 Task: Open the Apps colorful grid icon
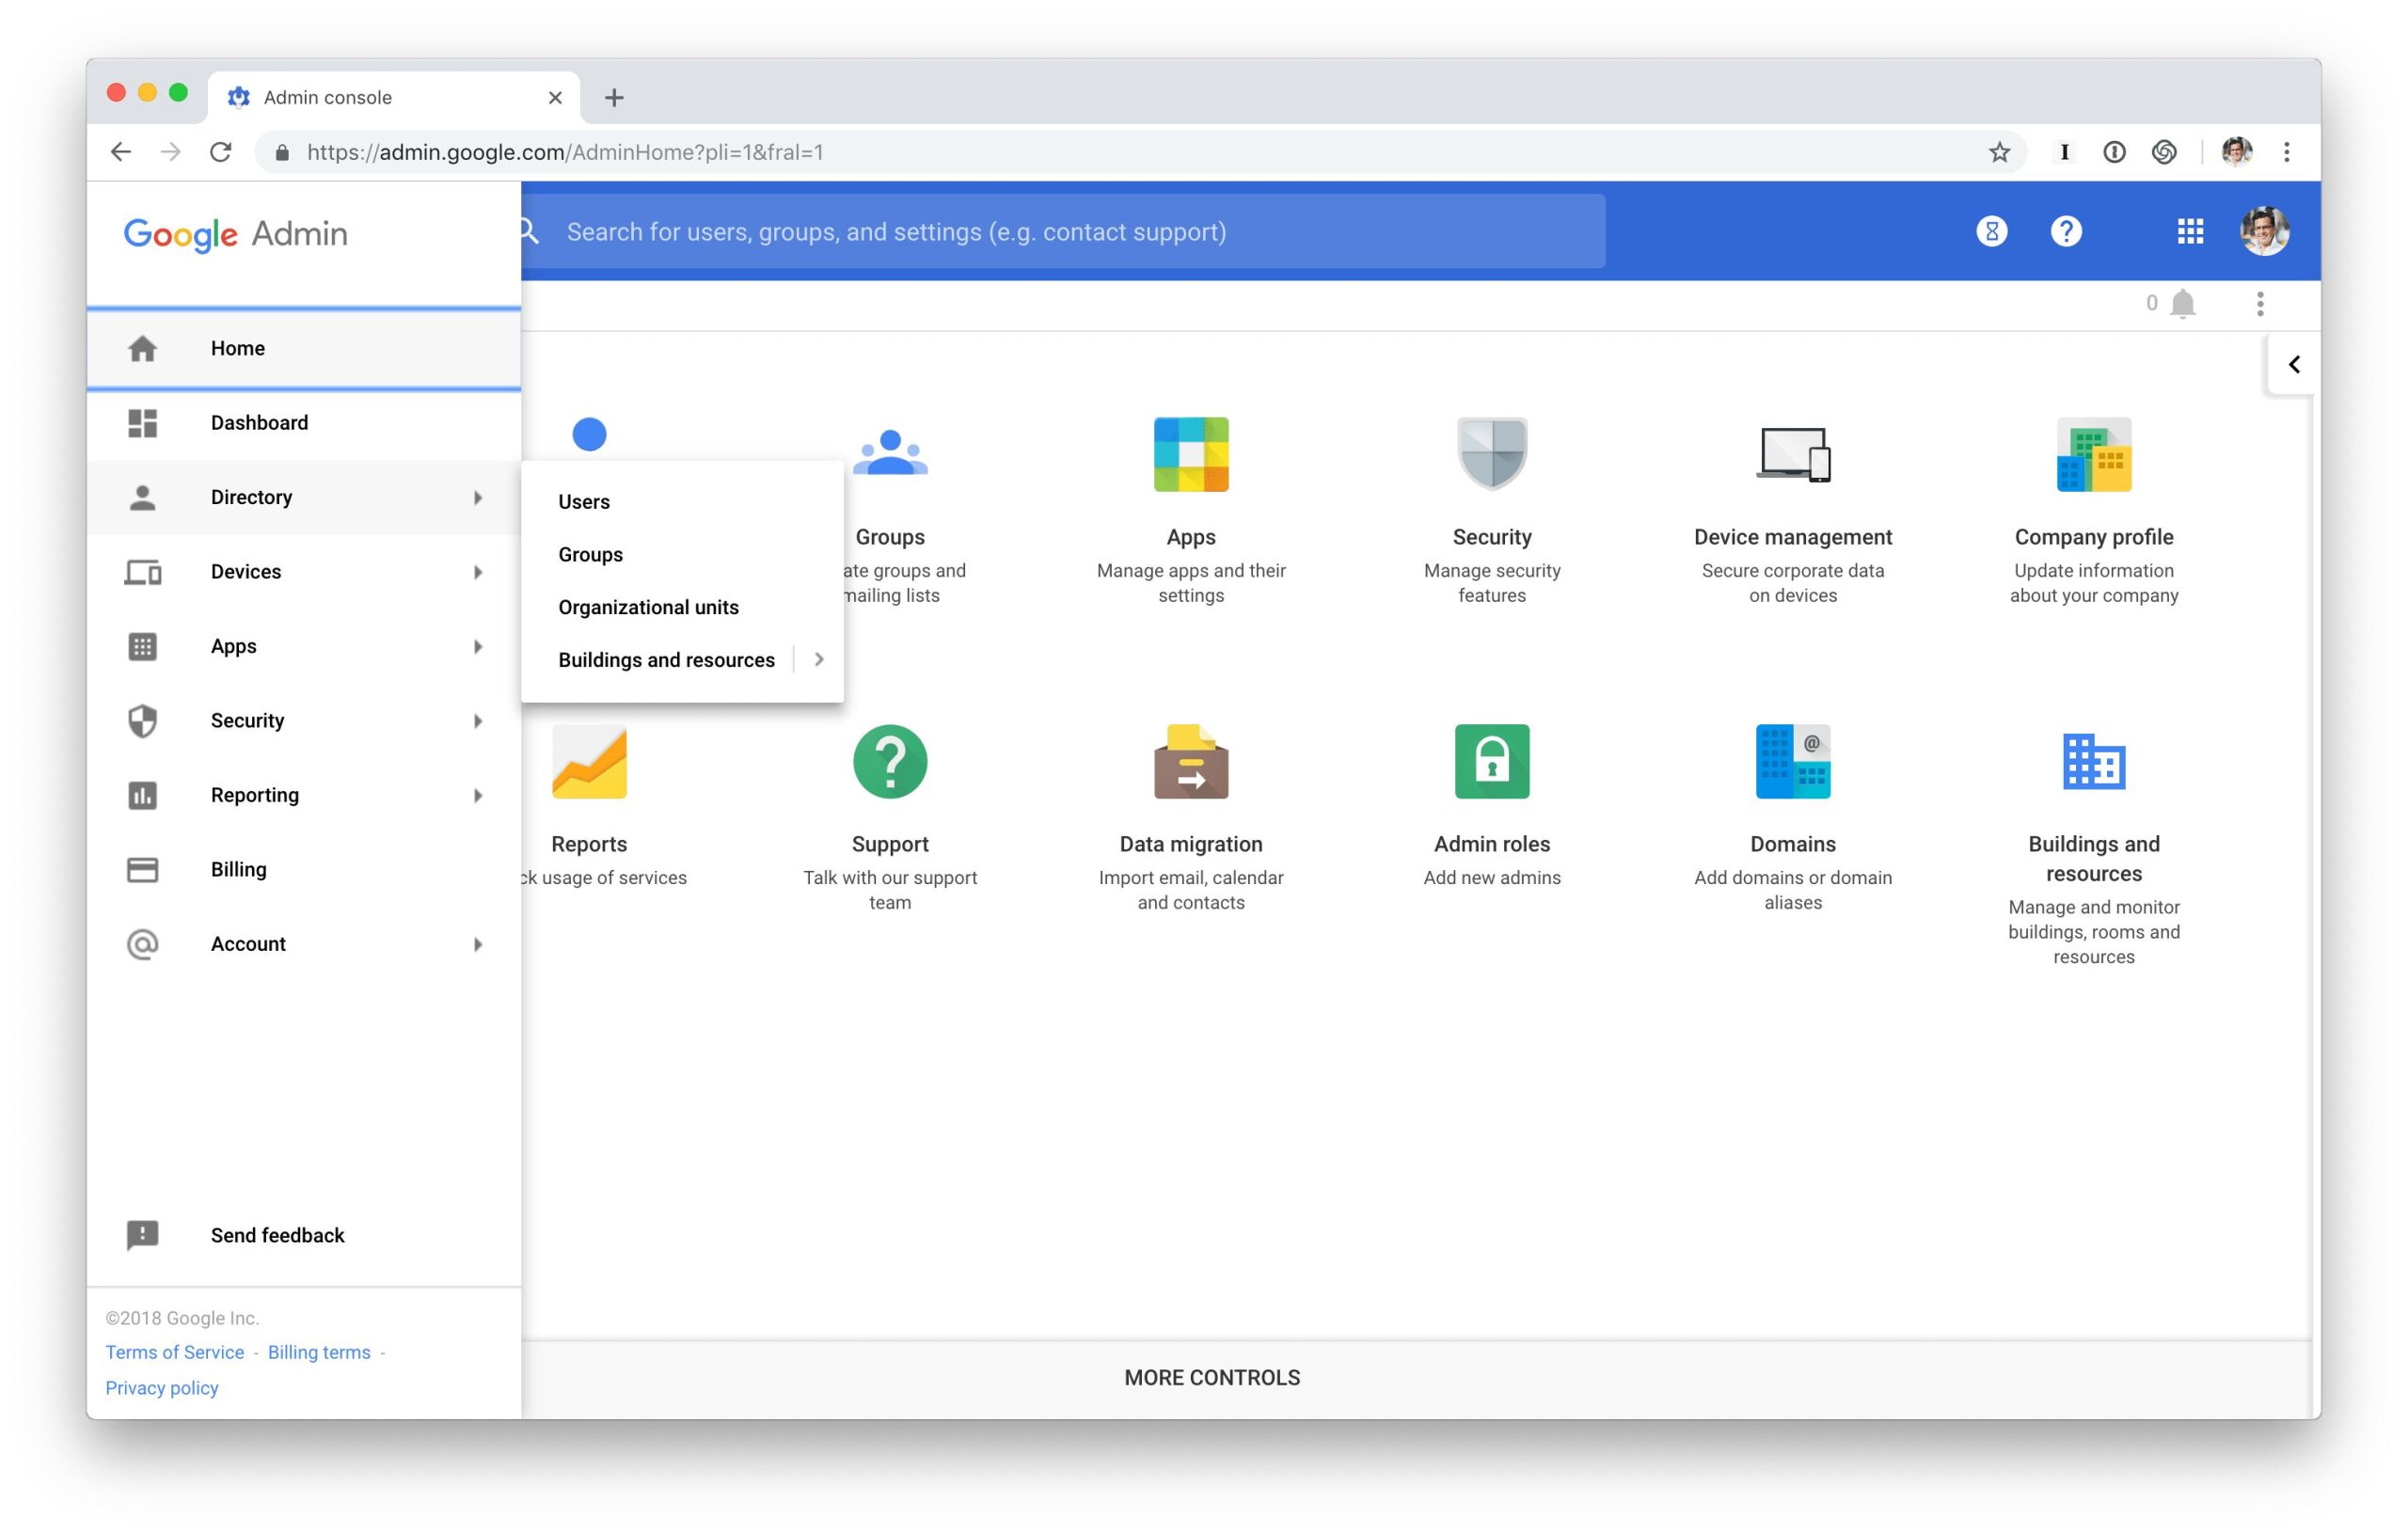point(1191,454)
